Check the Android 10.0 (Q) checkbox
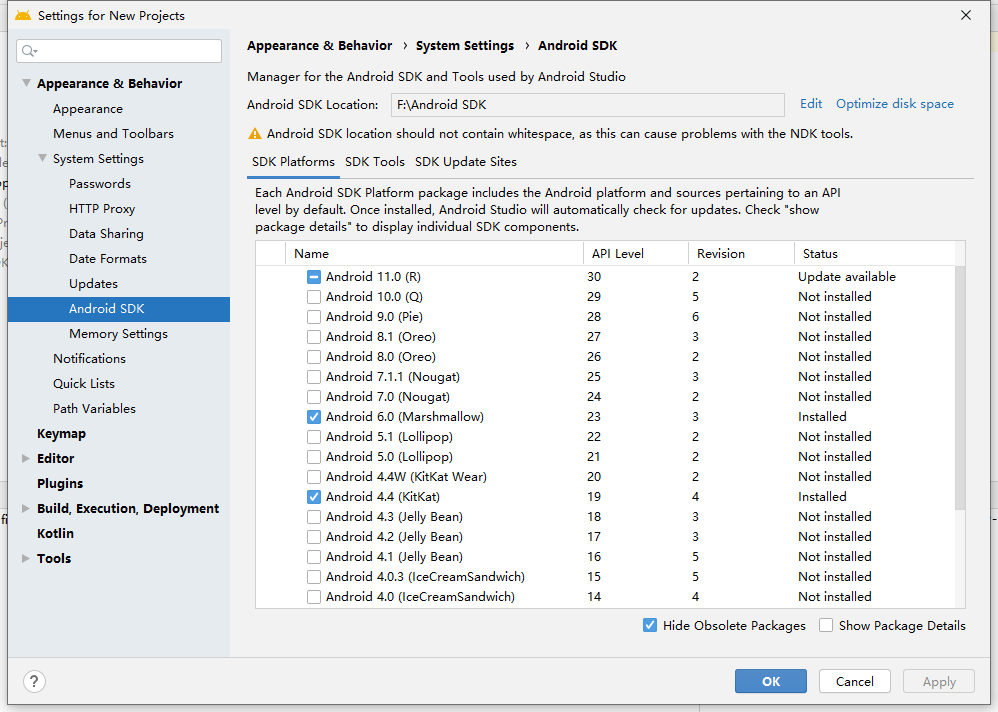Image resolution: width=998 pixels, height=712 pixels. 315,296
